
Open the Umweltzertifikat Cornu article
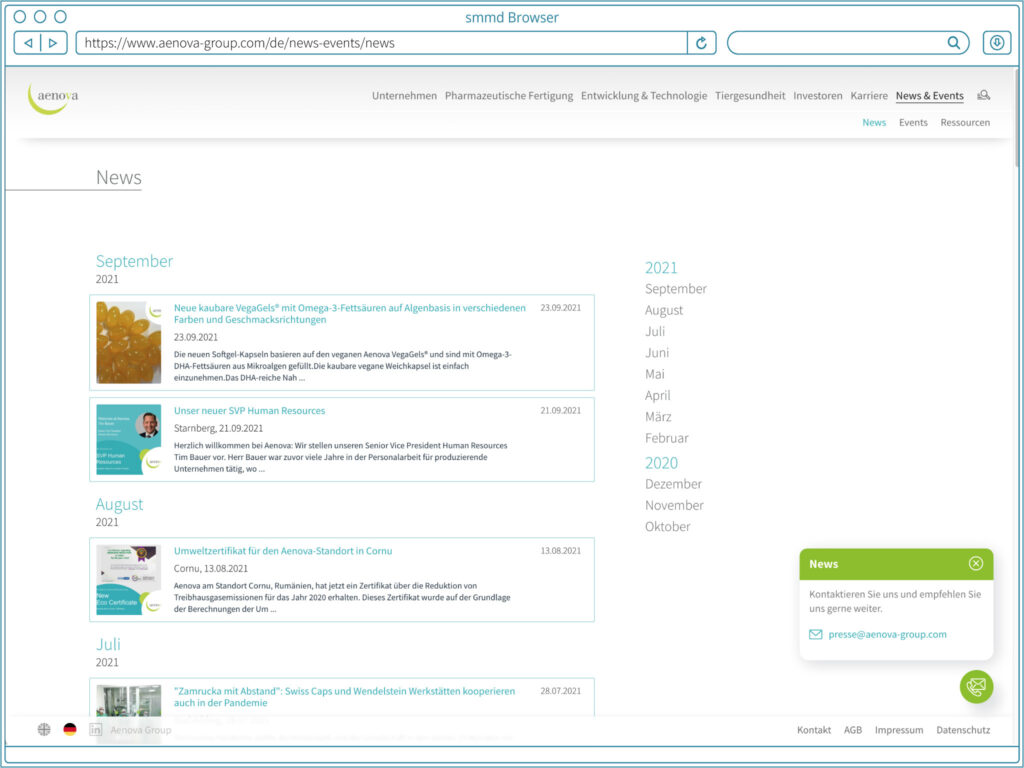pyautogui.click(x=283, y=551)
